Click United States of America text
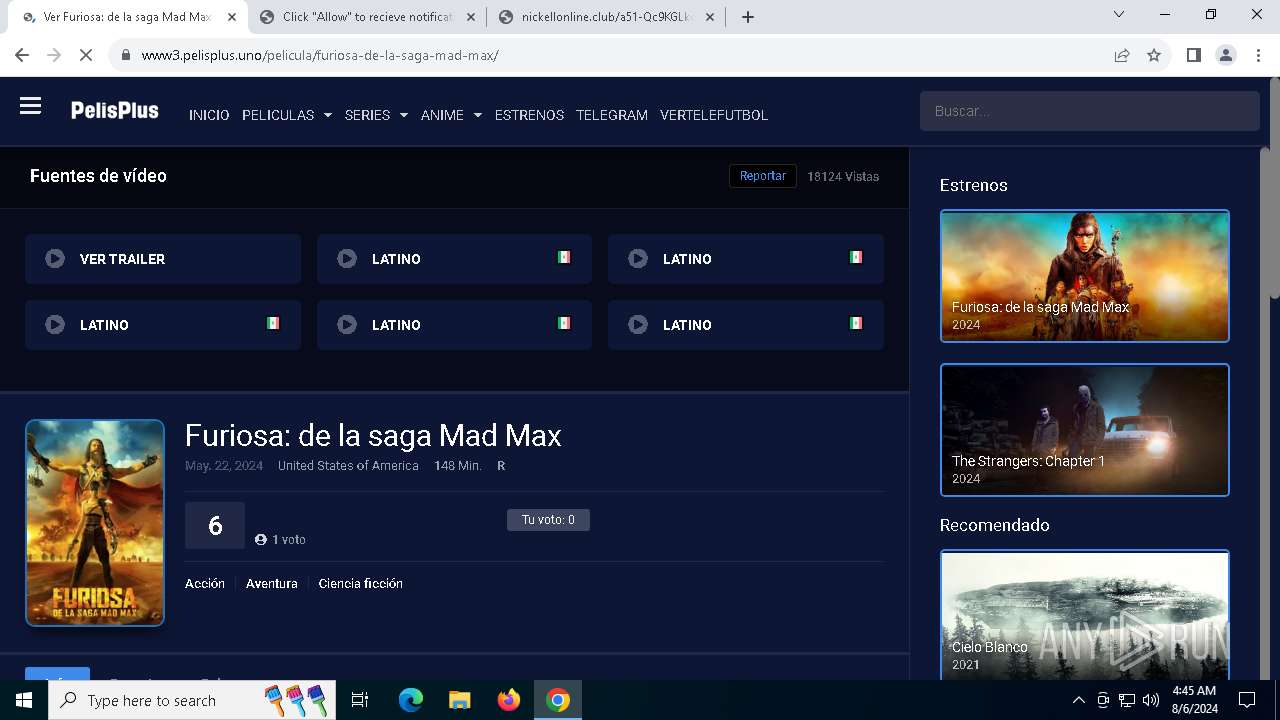The width and height of the screenshot is (1280, 720). coord(348,466)
